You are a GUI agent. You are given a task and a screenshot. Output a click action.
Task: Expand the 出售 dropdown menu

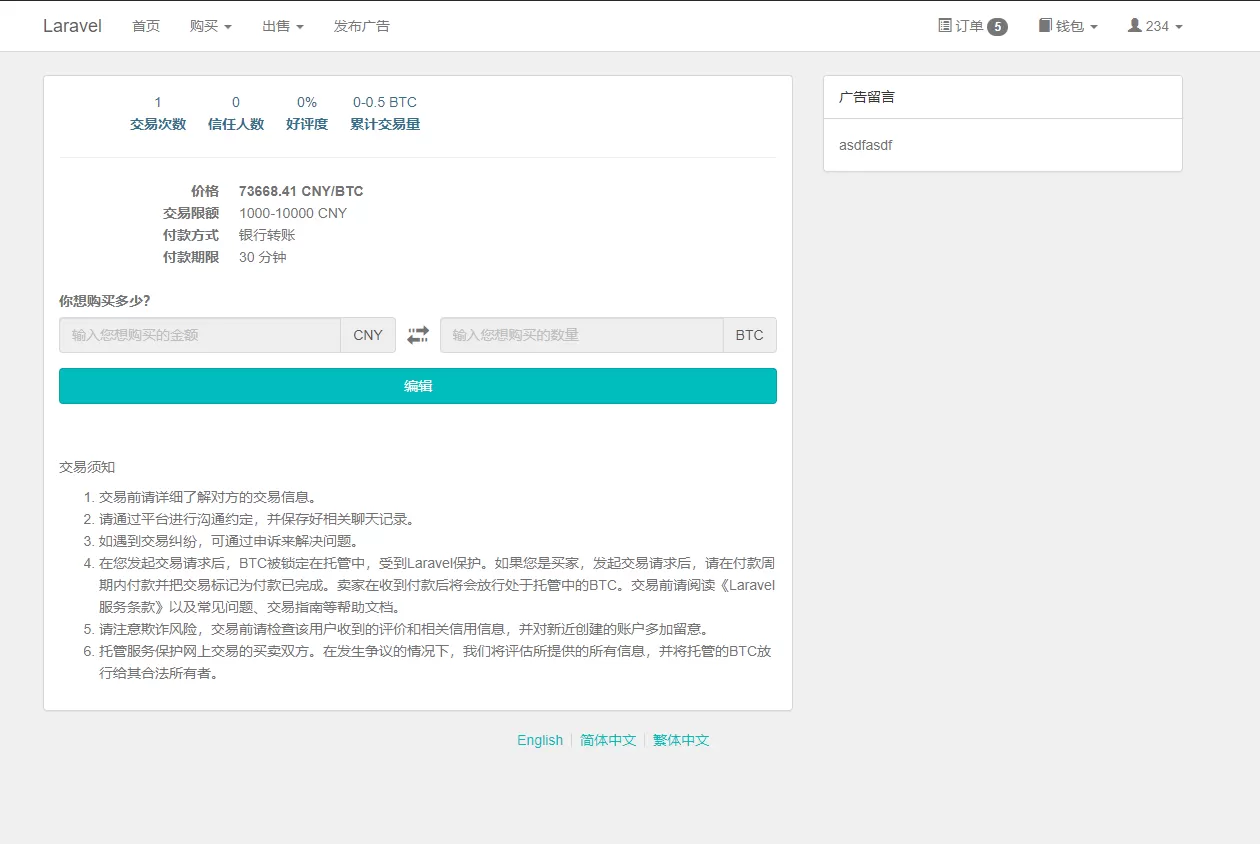tap(283, 26)
